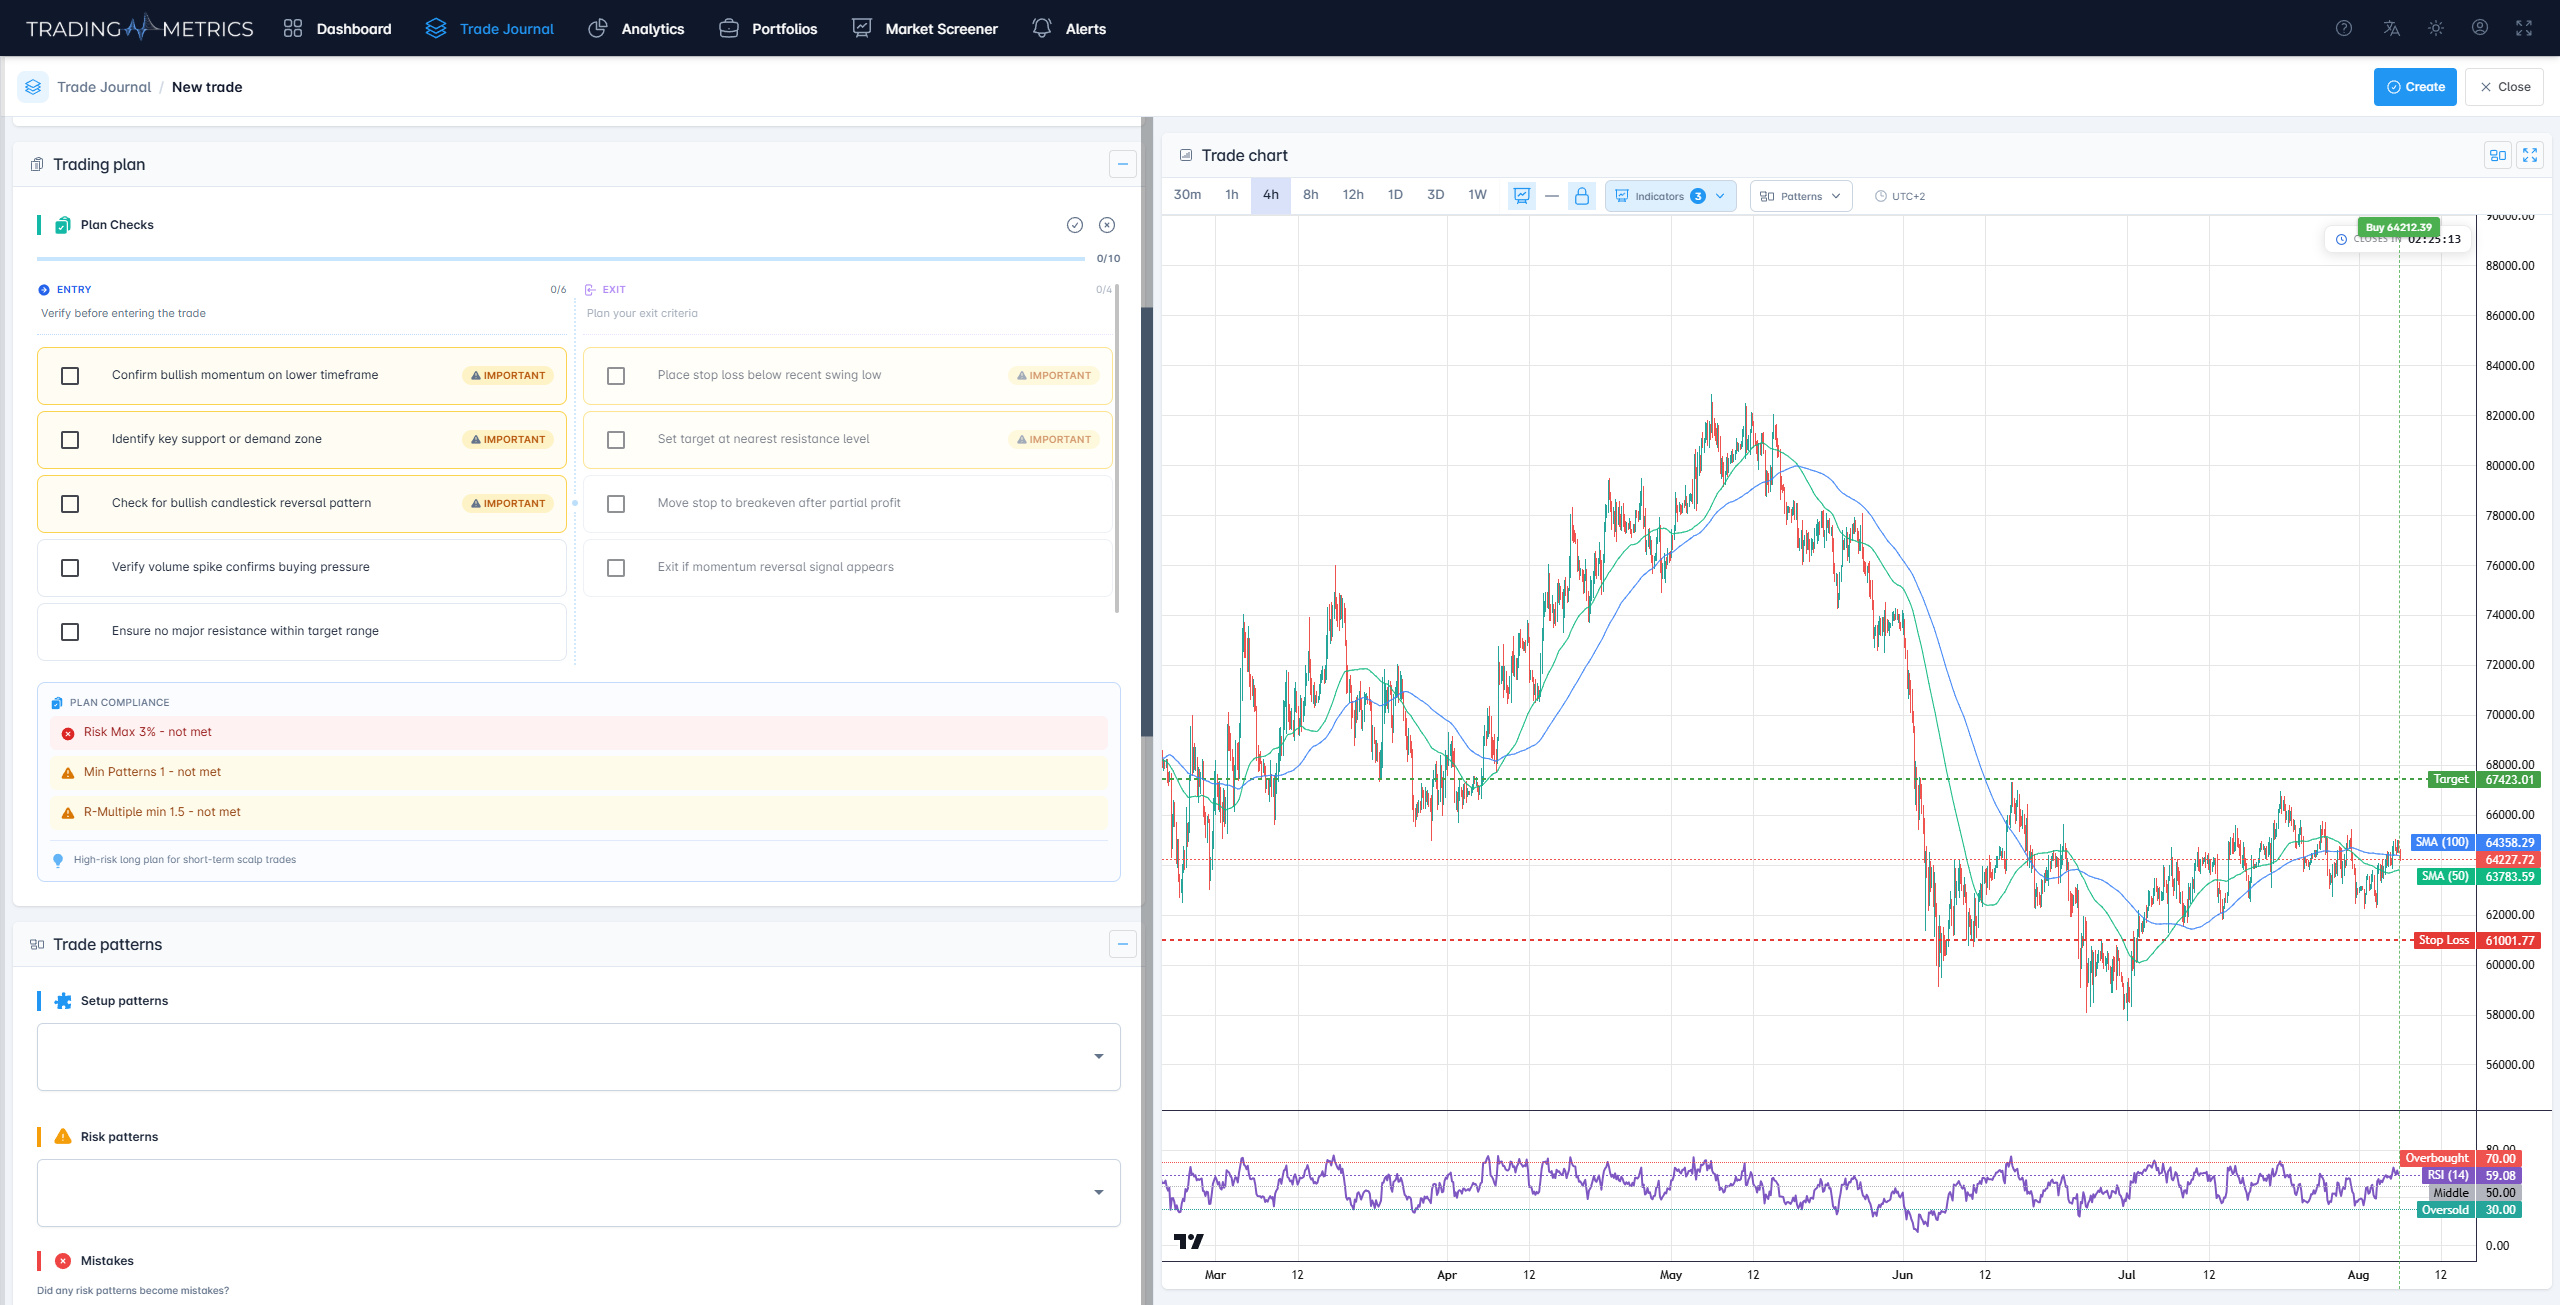Click Plan Compliance clipboard icon
Screen dimensions: 2560x1305
(x=57, y=703)
